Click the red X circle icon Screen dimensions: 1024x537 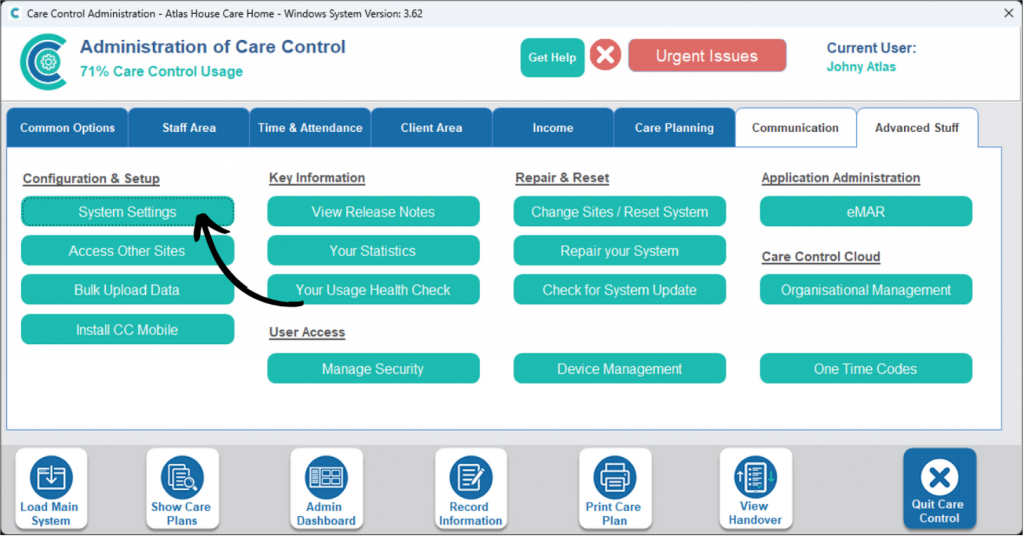(605, 55)
